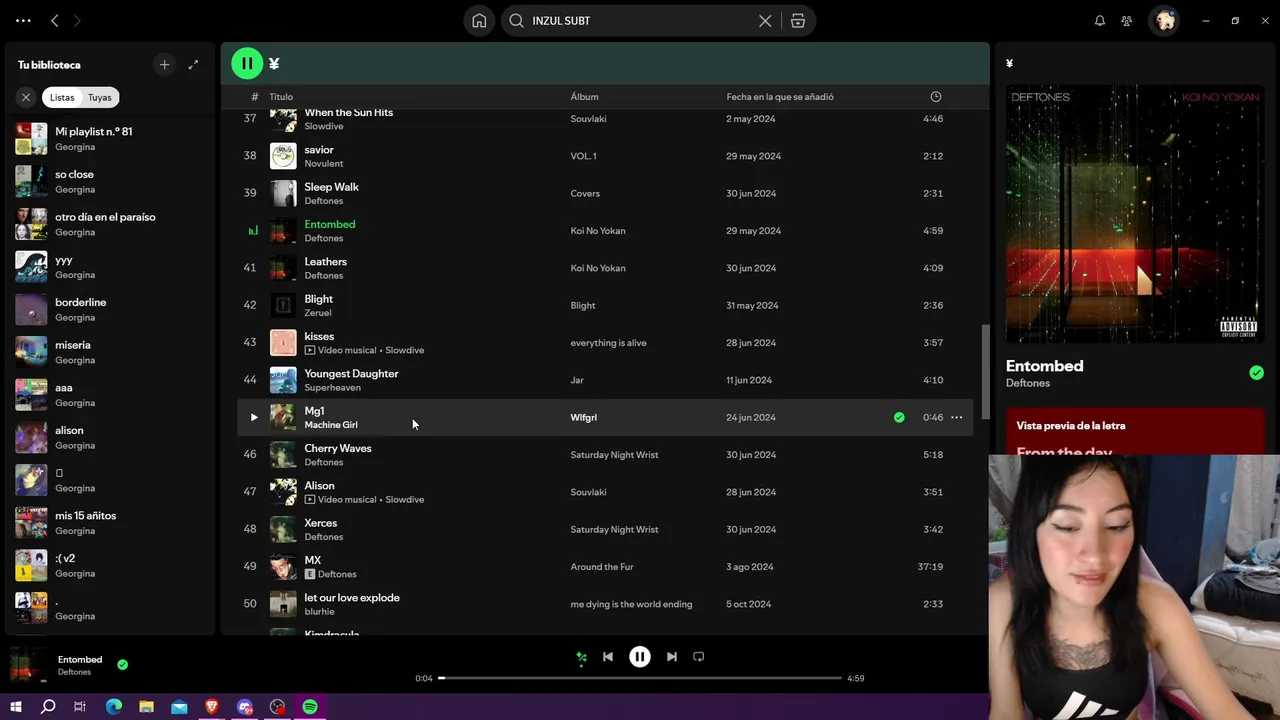Toggle the green saved check in player bar
Viewport: 1280px width, 720px height.
122,664
